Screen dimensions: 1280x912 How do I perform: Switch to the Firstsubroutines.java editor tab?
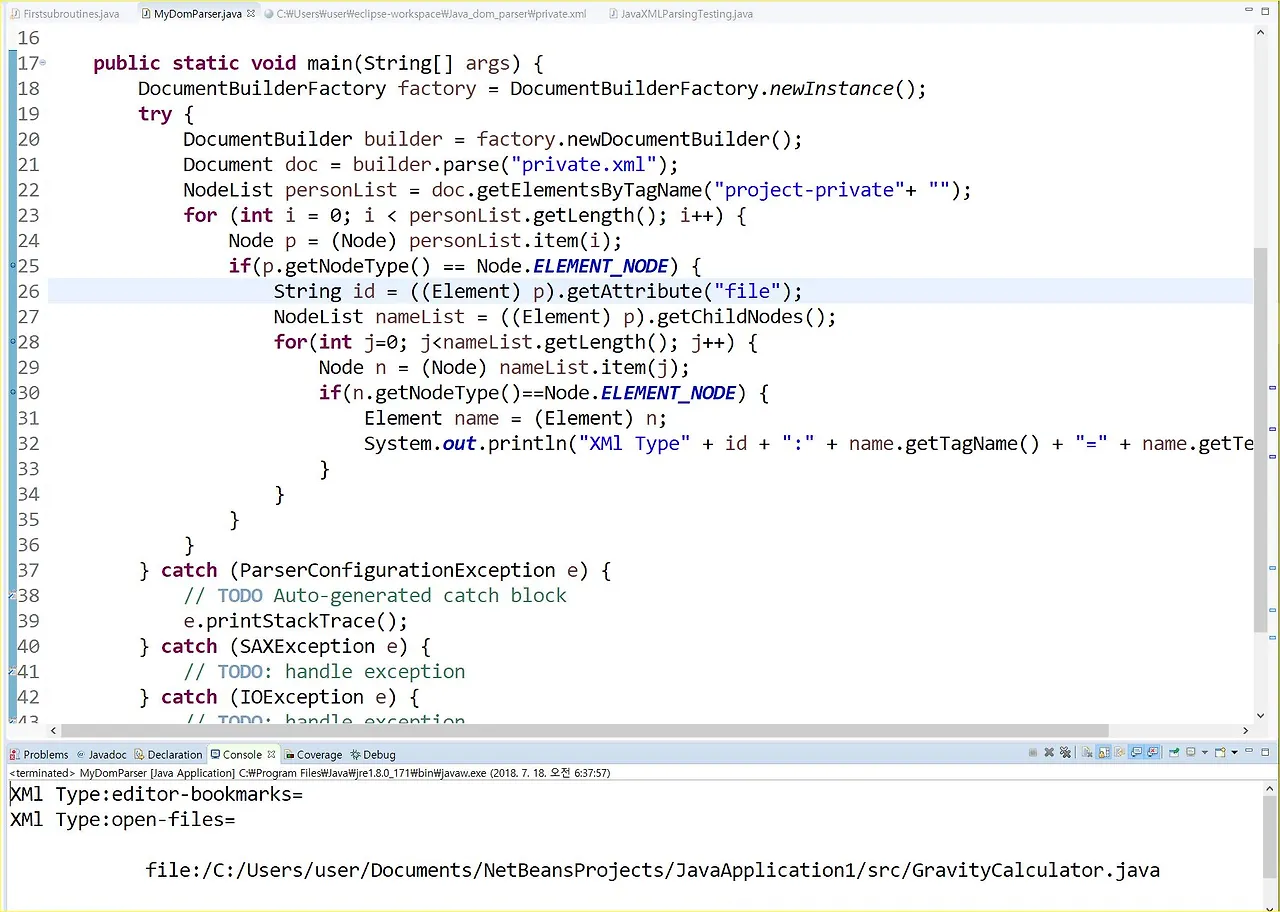[x=64, y=14]
